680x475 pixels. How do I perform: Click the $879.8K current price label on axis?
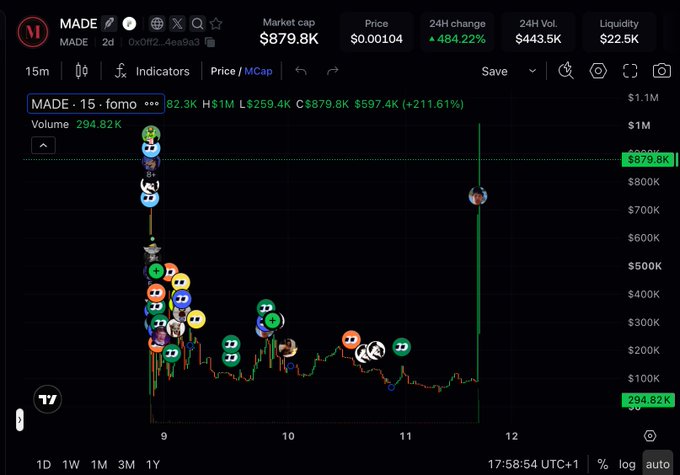tap(648, 160)
